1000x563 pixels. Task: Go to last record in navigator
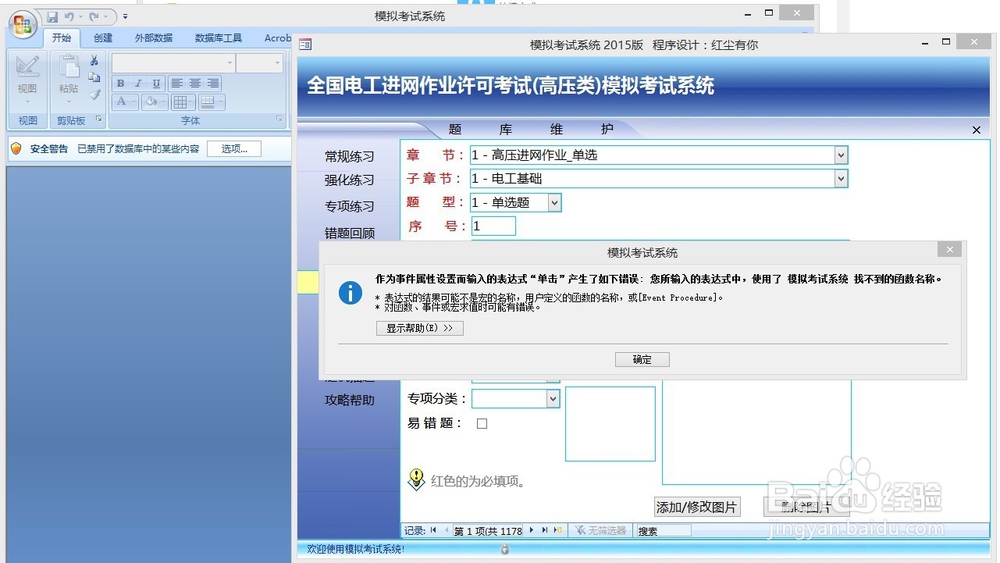[x=545, y=530]
